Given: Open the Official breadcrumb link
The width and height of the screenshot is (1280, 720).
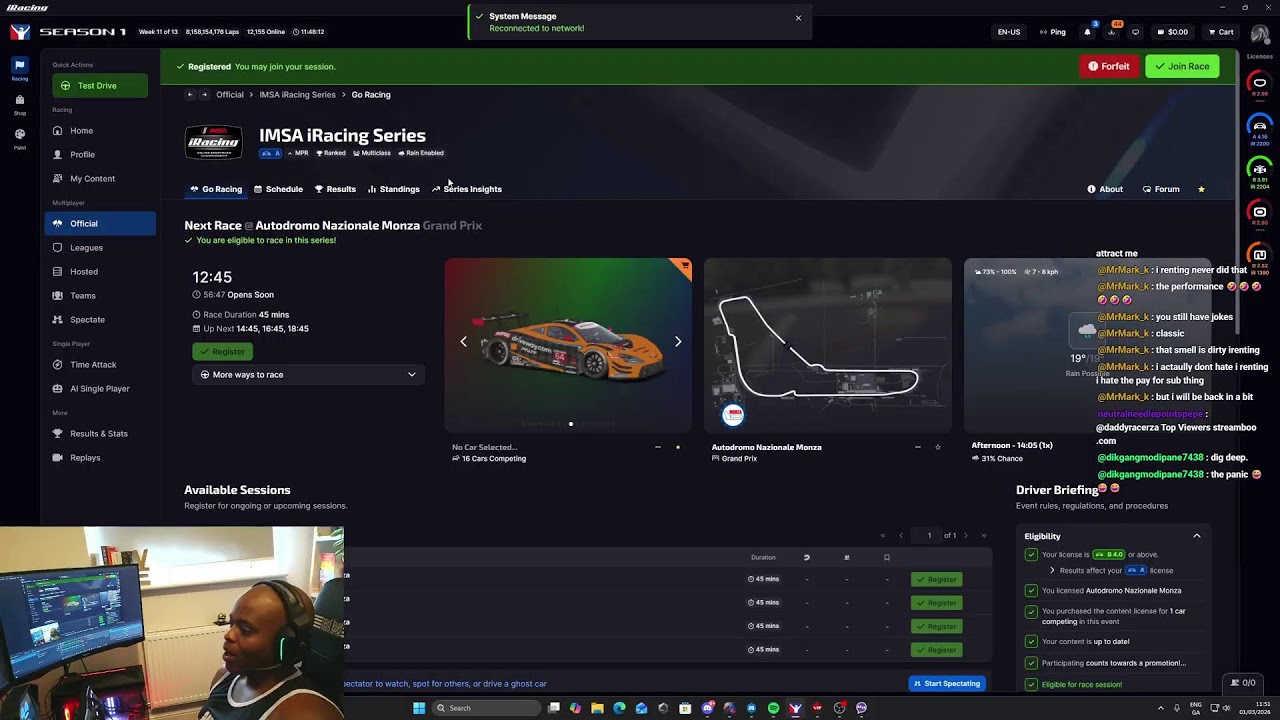Looking at the screenshot, I should pyautogui.click(x=230, y=95).
